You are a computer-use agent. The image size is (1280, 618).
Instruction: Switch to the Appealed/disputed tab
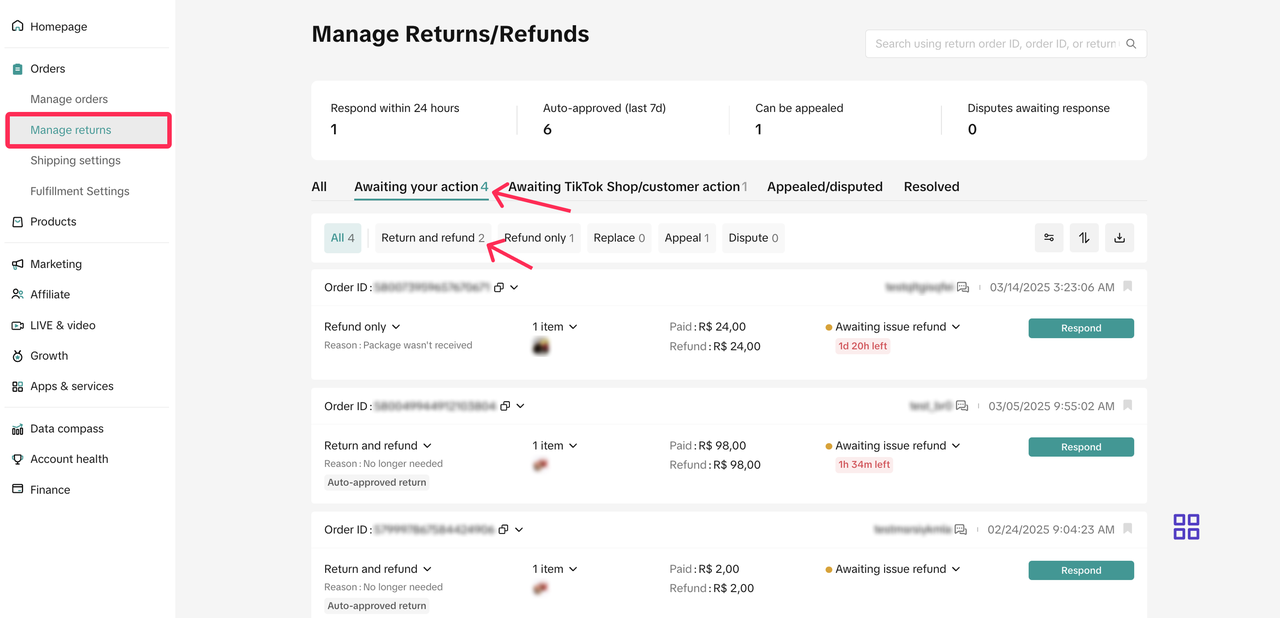pos(824,187)
